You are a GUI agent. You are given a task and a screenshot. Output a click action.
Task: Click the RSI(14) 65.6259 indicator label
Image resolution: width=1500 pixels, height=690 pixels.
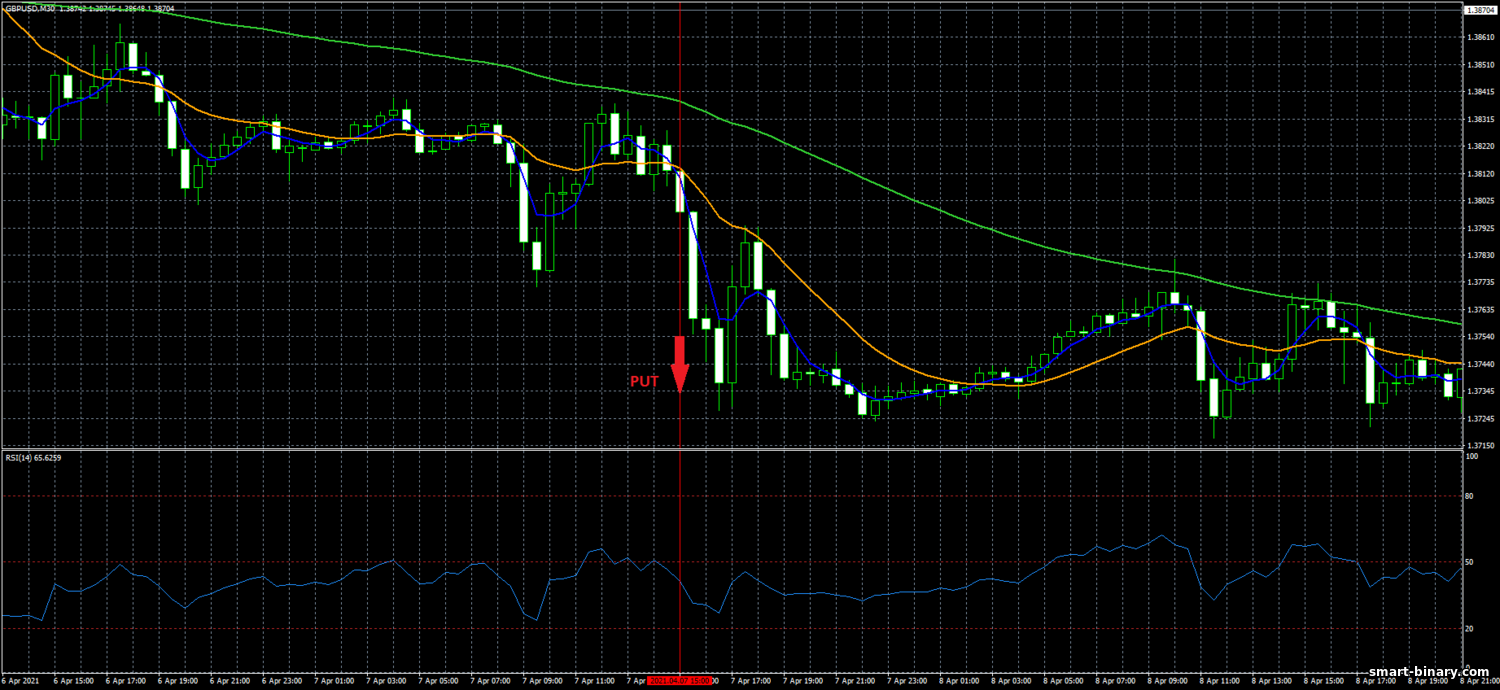pos(34,458)
